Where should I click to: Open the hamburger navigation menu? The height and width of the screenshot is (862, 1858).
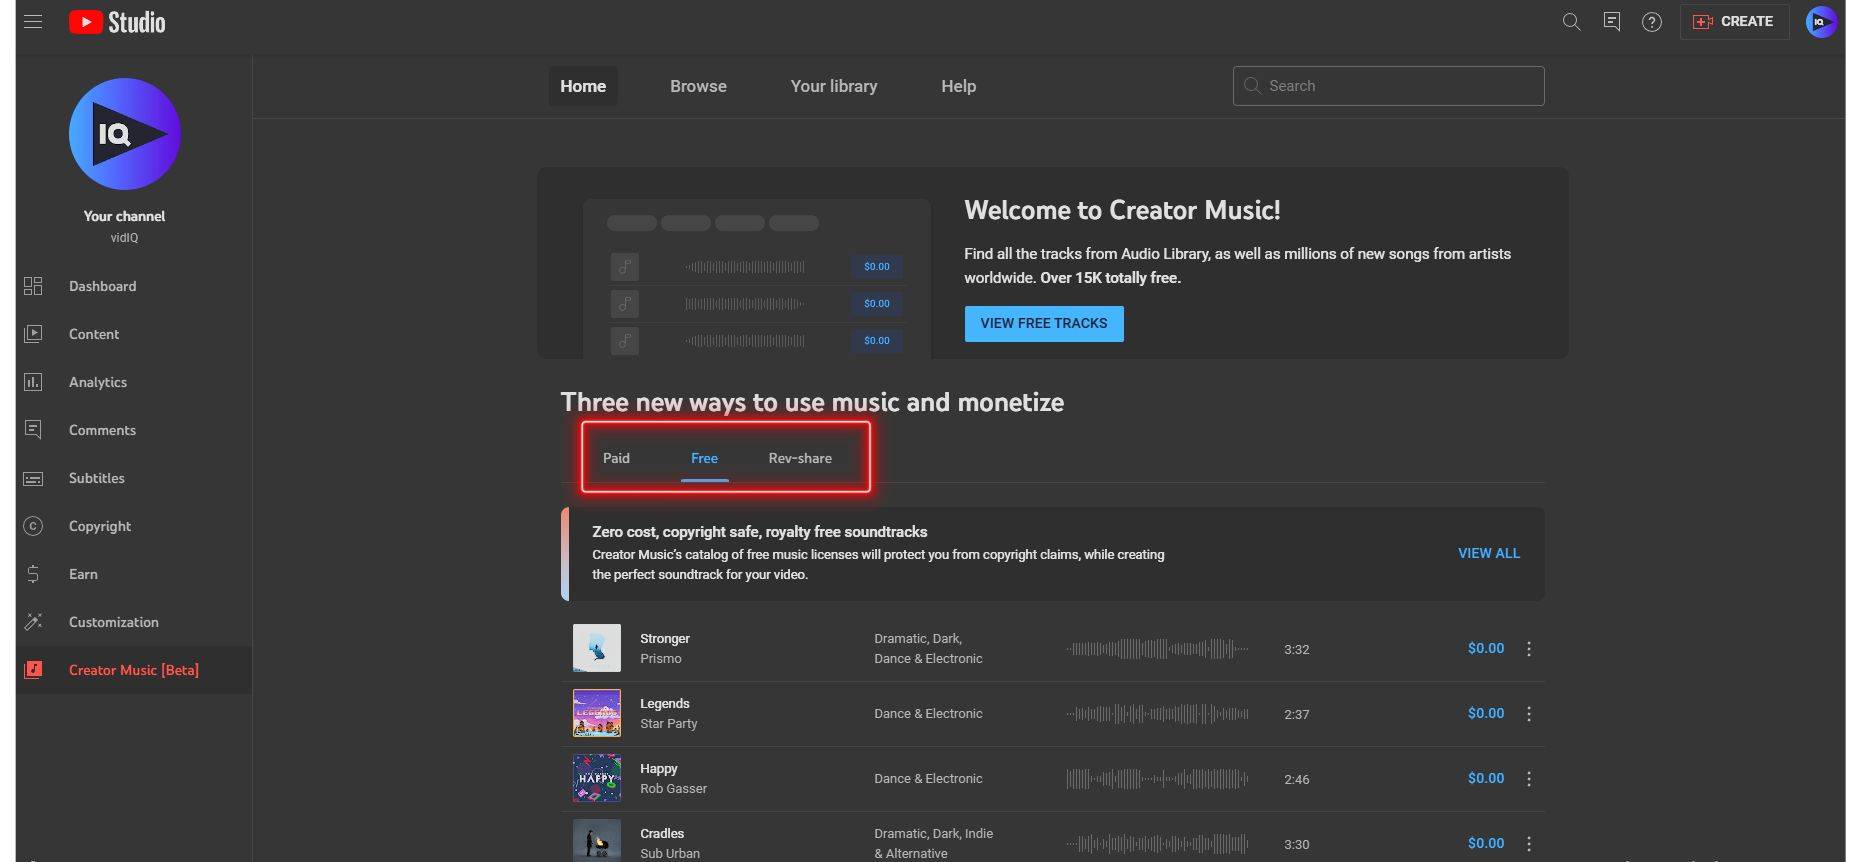click(33, 21)
